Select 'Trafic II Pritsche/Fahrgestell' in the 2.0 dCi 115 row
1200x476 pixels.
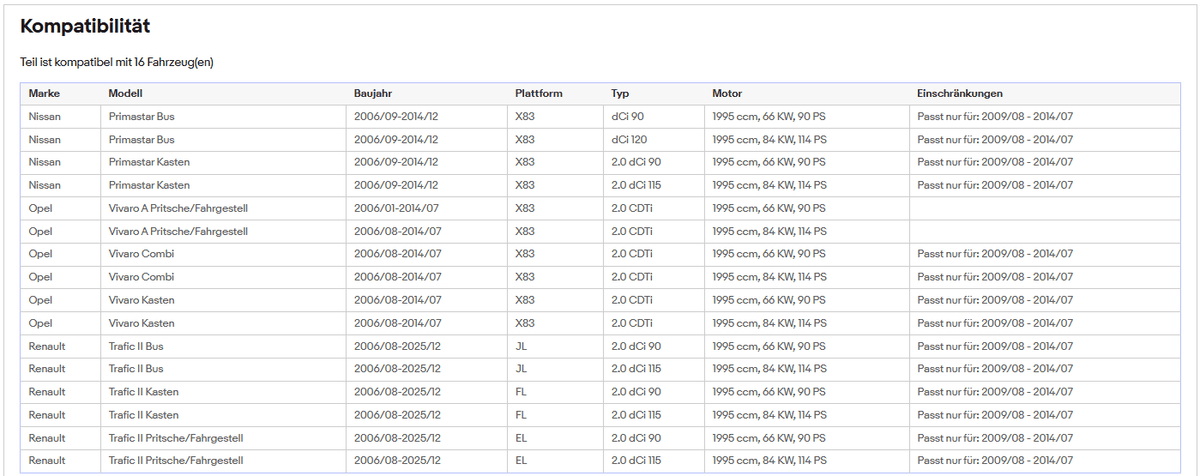(x=176, y=461)
